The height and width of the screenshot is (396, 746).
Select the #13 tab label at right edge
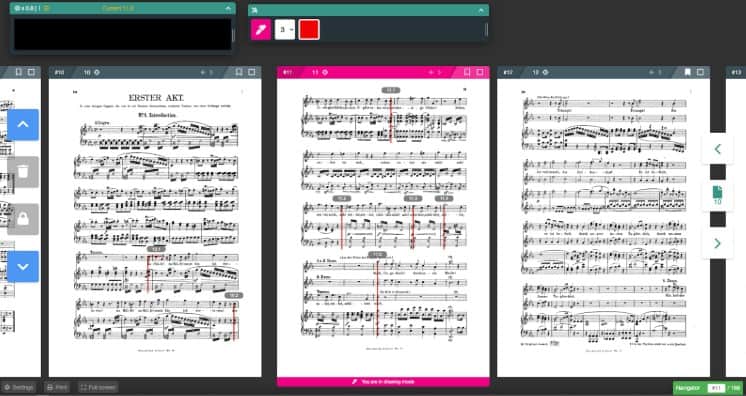pos(736,72)
